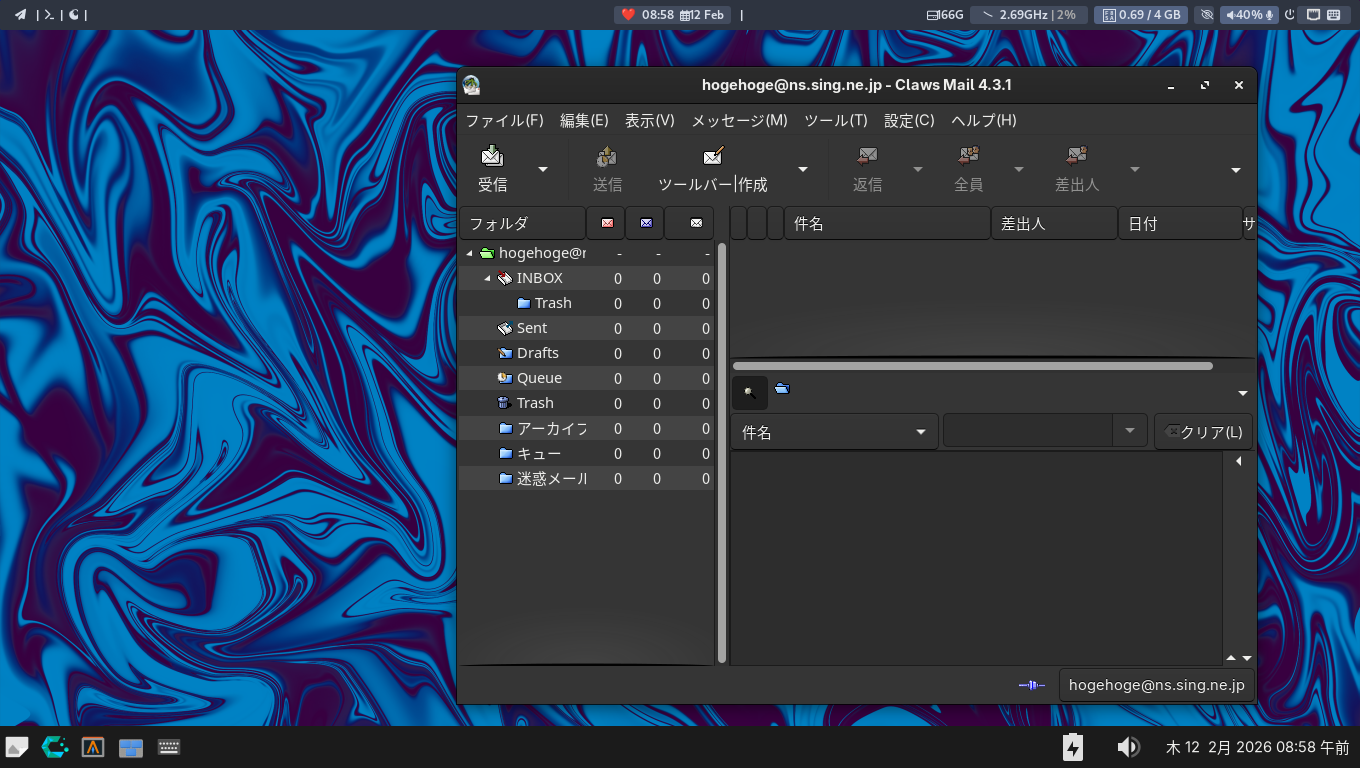Click the 受信 (receive mail) toolbar icon
Image resolution: width=1360 pixels, height=768 pixels.
click(492, 169)
